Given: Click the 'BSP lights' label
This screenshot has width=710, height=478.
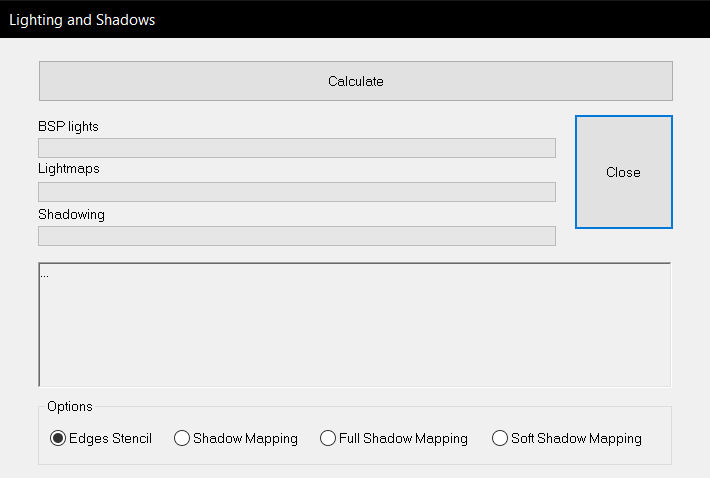Looking at the screenshot, I should tap(68, 126).
